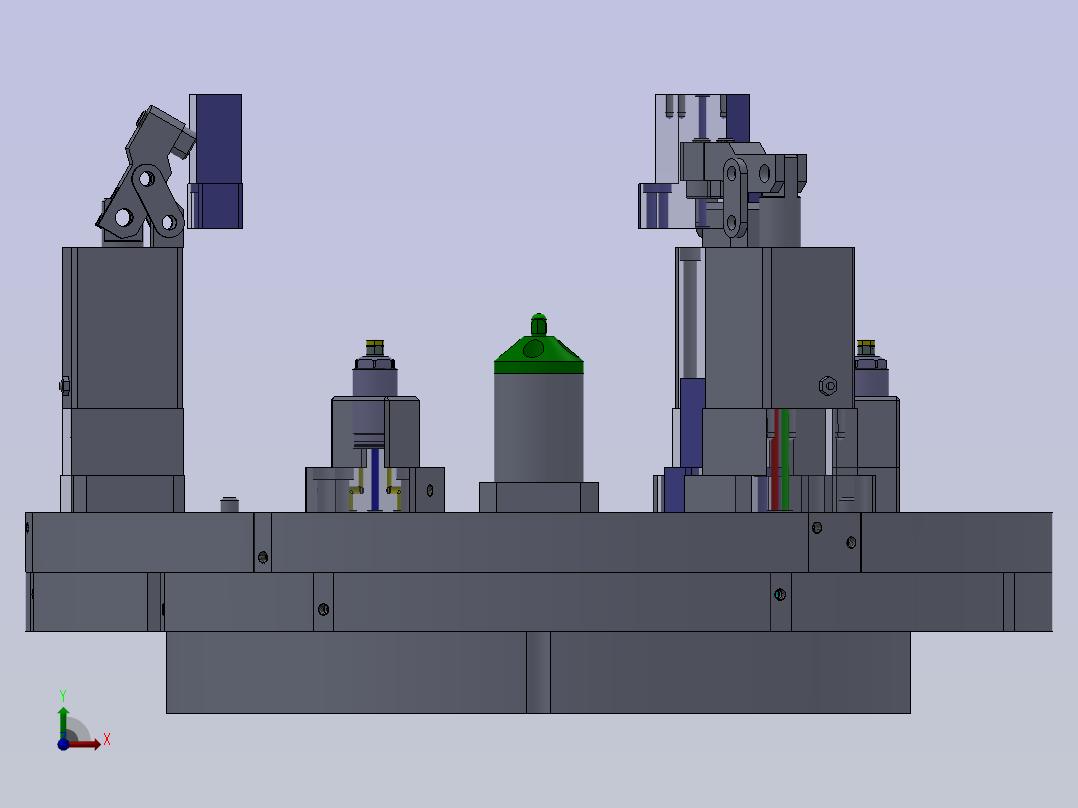Select the tall gray tower block on left
Viewport: 1078px width, 808px height.
122,327
